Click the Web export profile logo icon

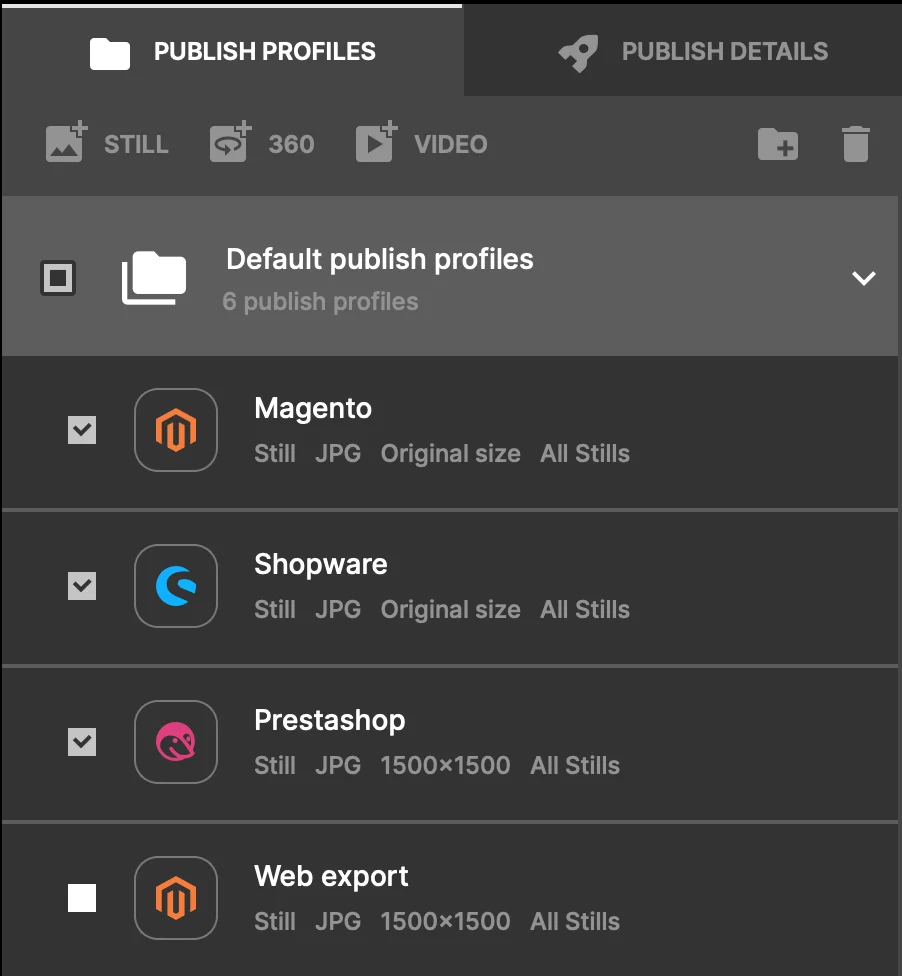[x=176, y=898]
